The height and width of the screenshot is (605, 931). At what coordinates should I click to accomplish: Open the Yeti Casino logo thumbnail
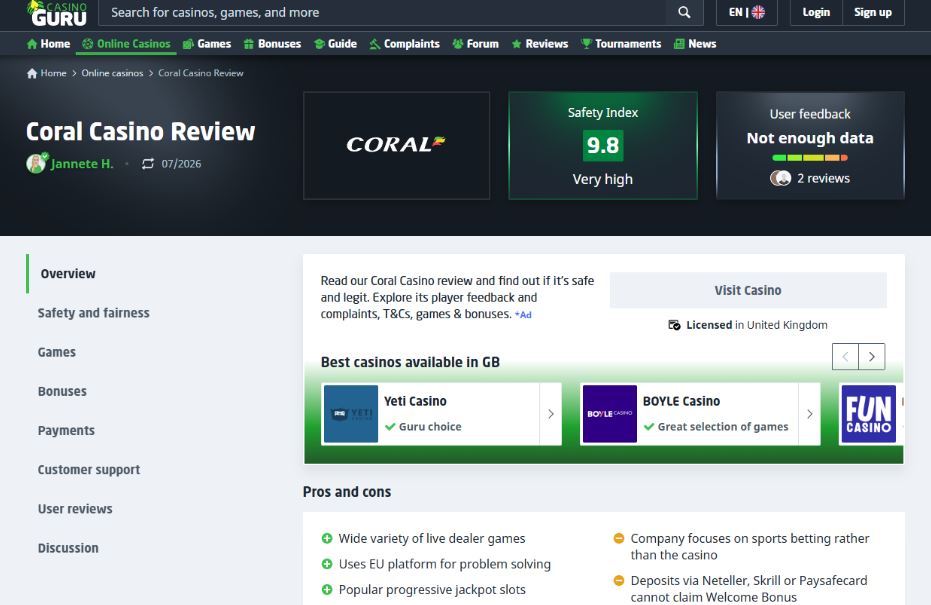click(x=351, y=414)
